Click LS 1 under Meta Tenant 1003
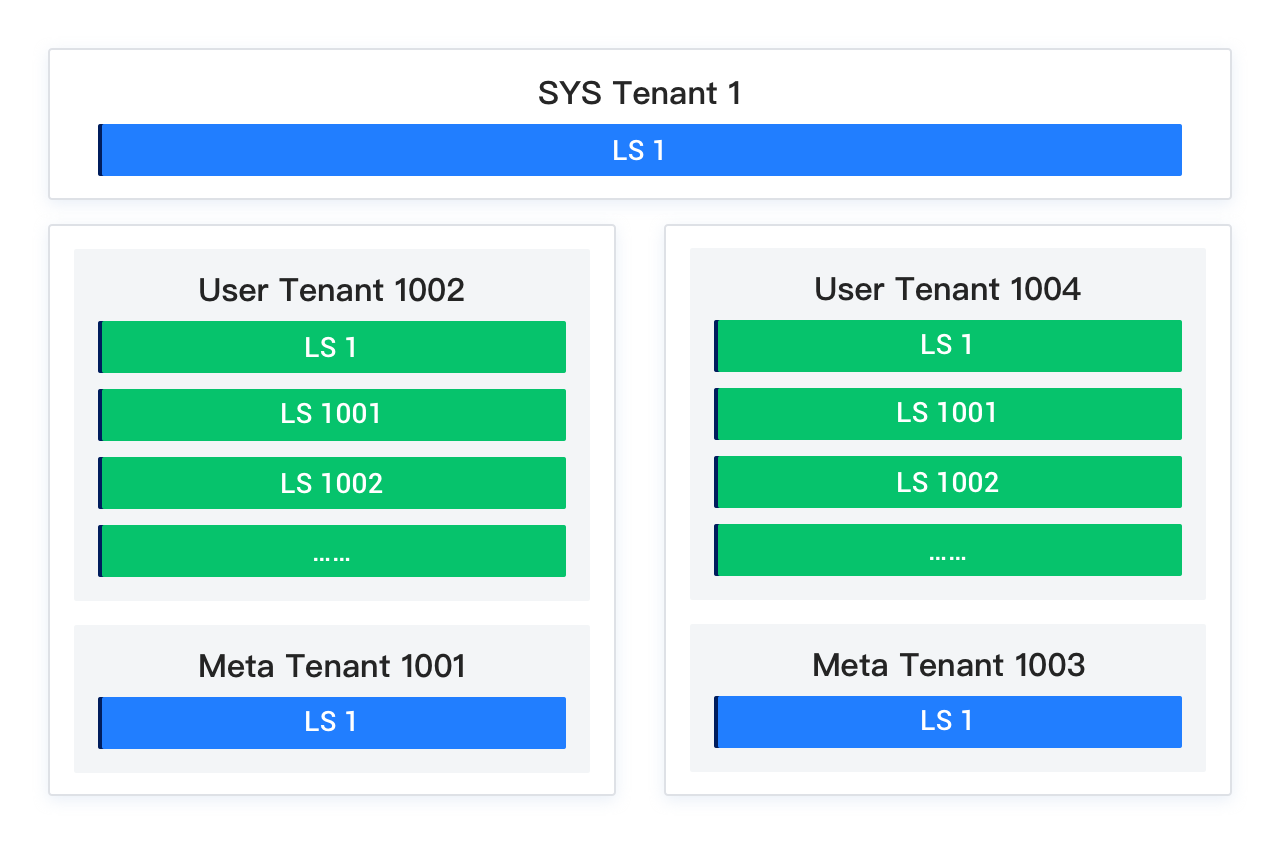 click(948, 721)
